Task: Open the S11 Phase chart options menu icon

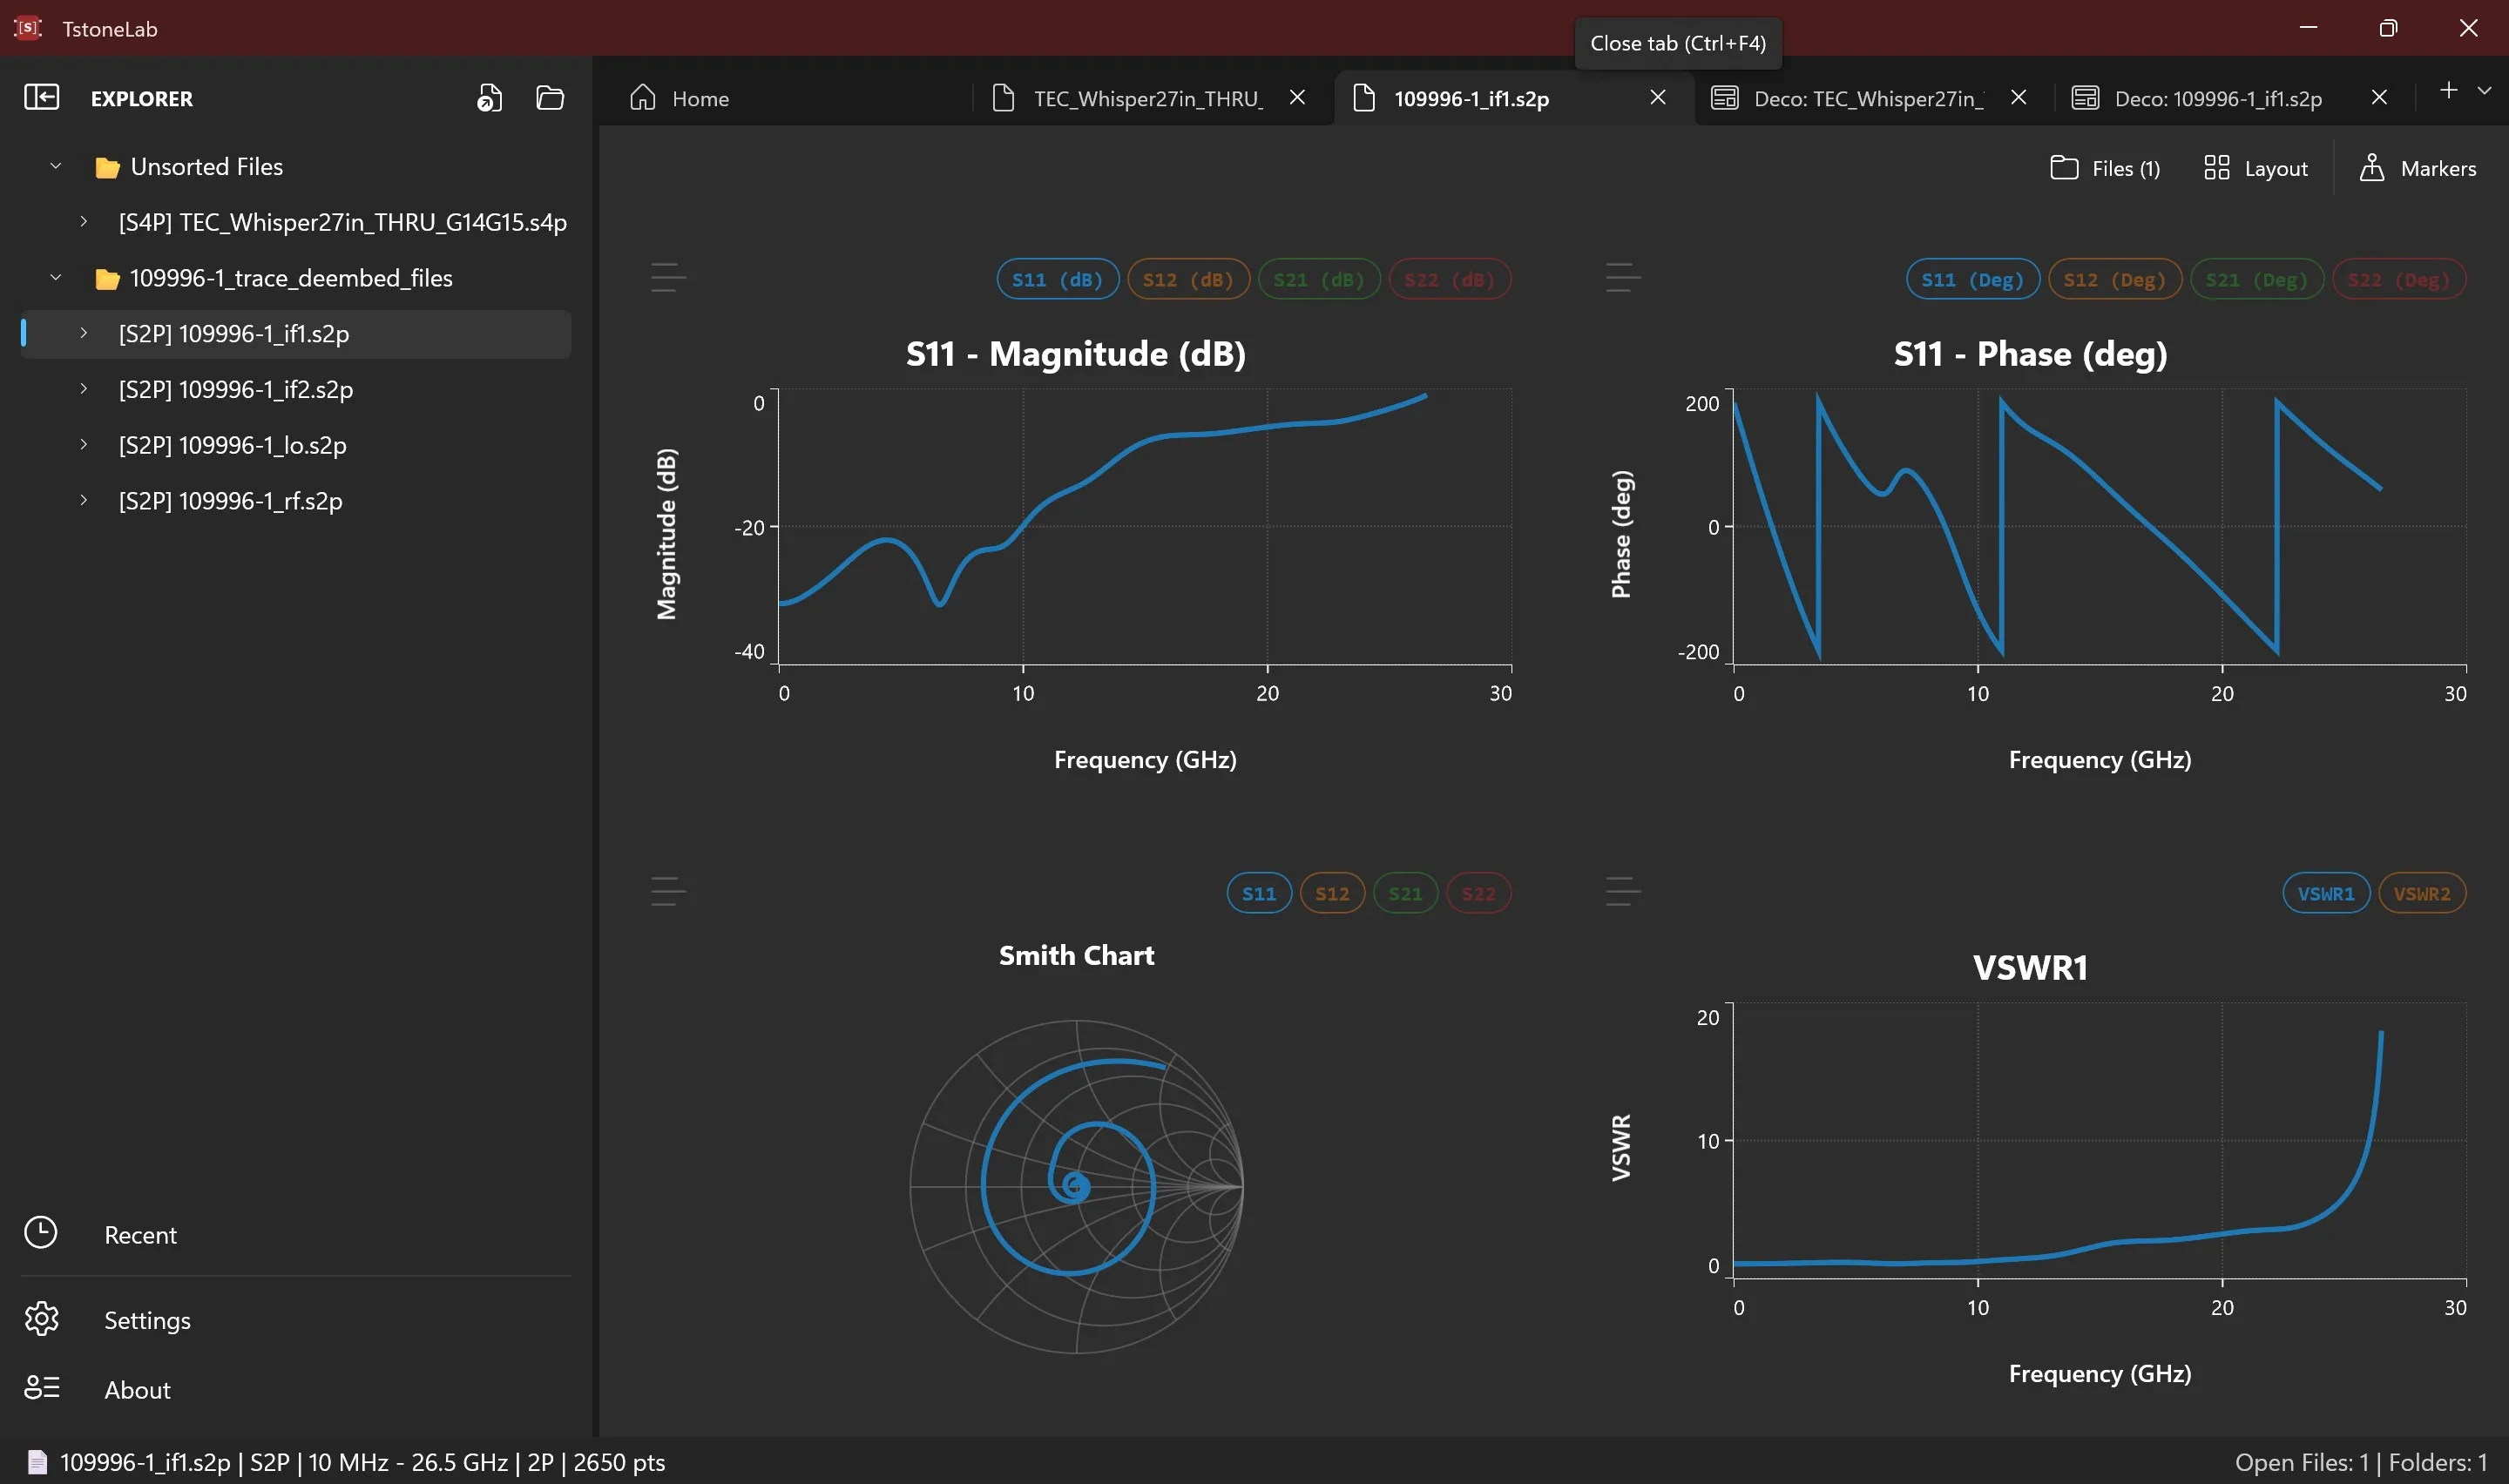Action: point(1623,277)
